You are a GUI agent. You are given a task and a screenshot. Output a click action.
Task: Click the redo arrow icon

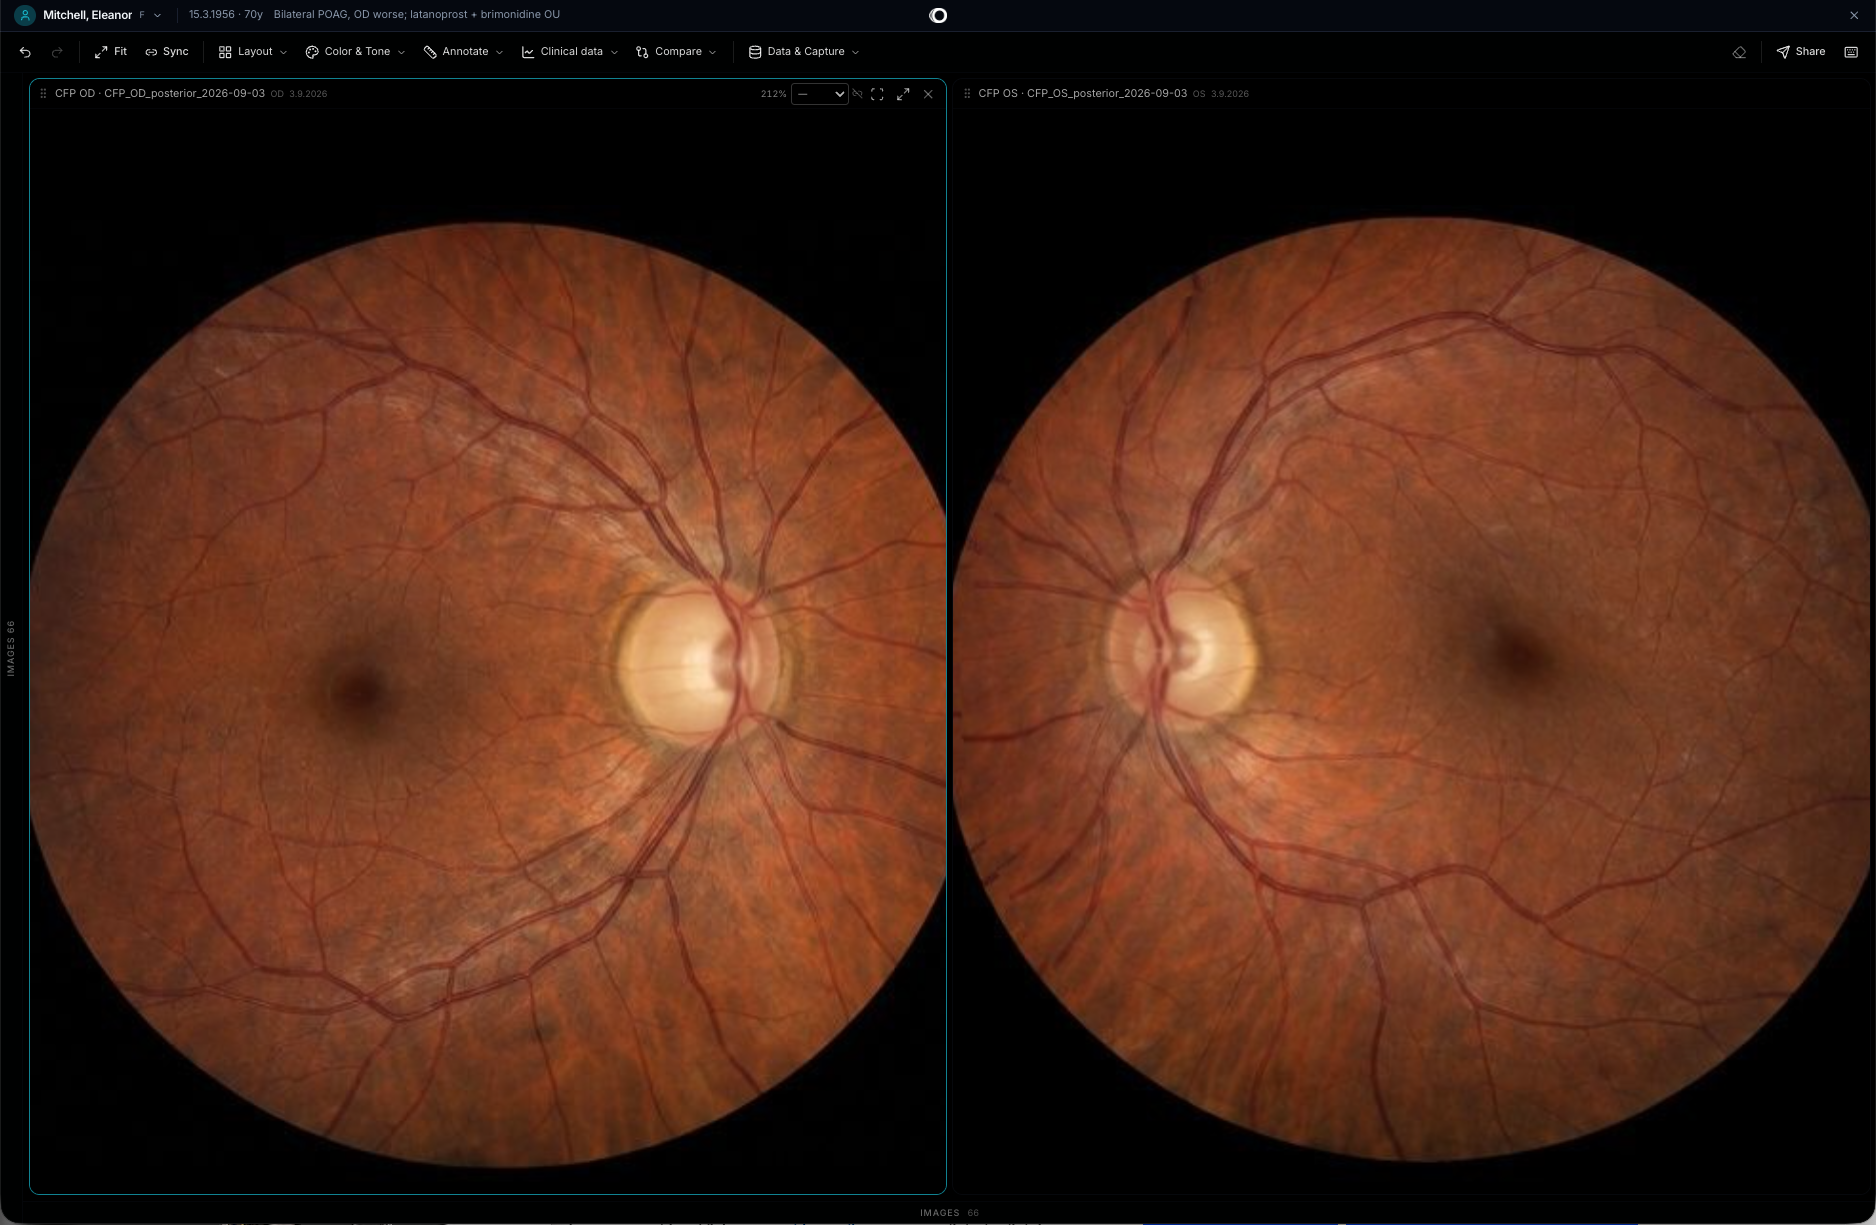click(57, 52)
